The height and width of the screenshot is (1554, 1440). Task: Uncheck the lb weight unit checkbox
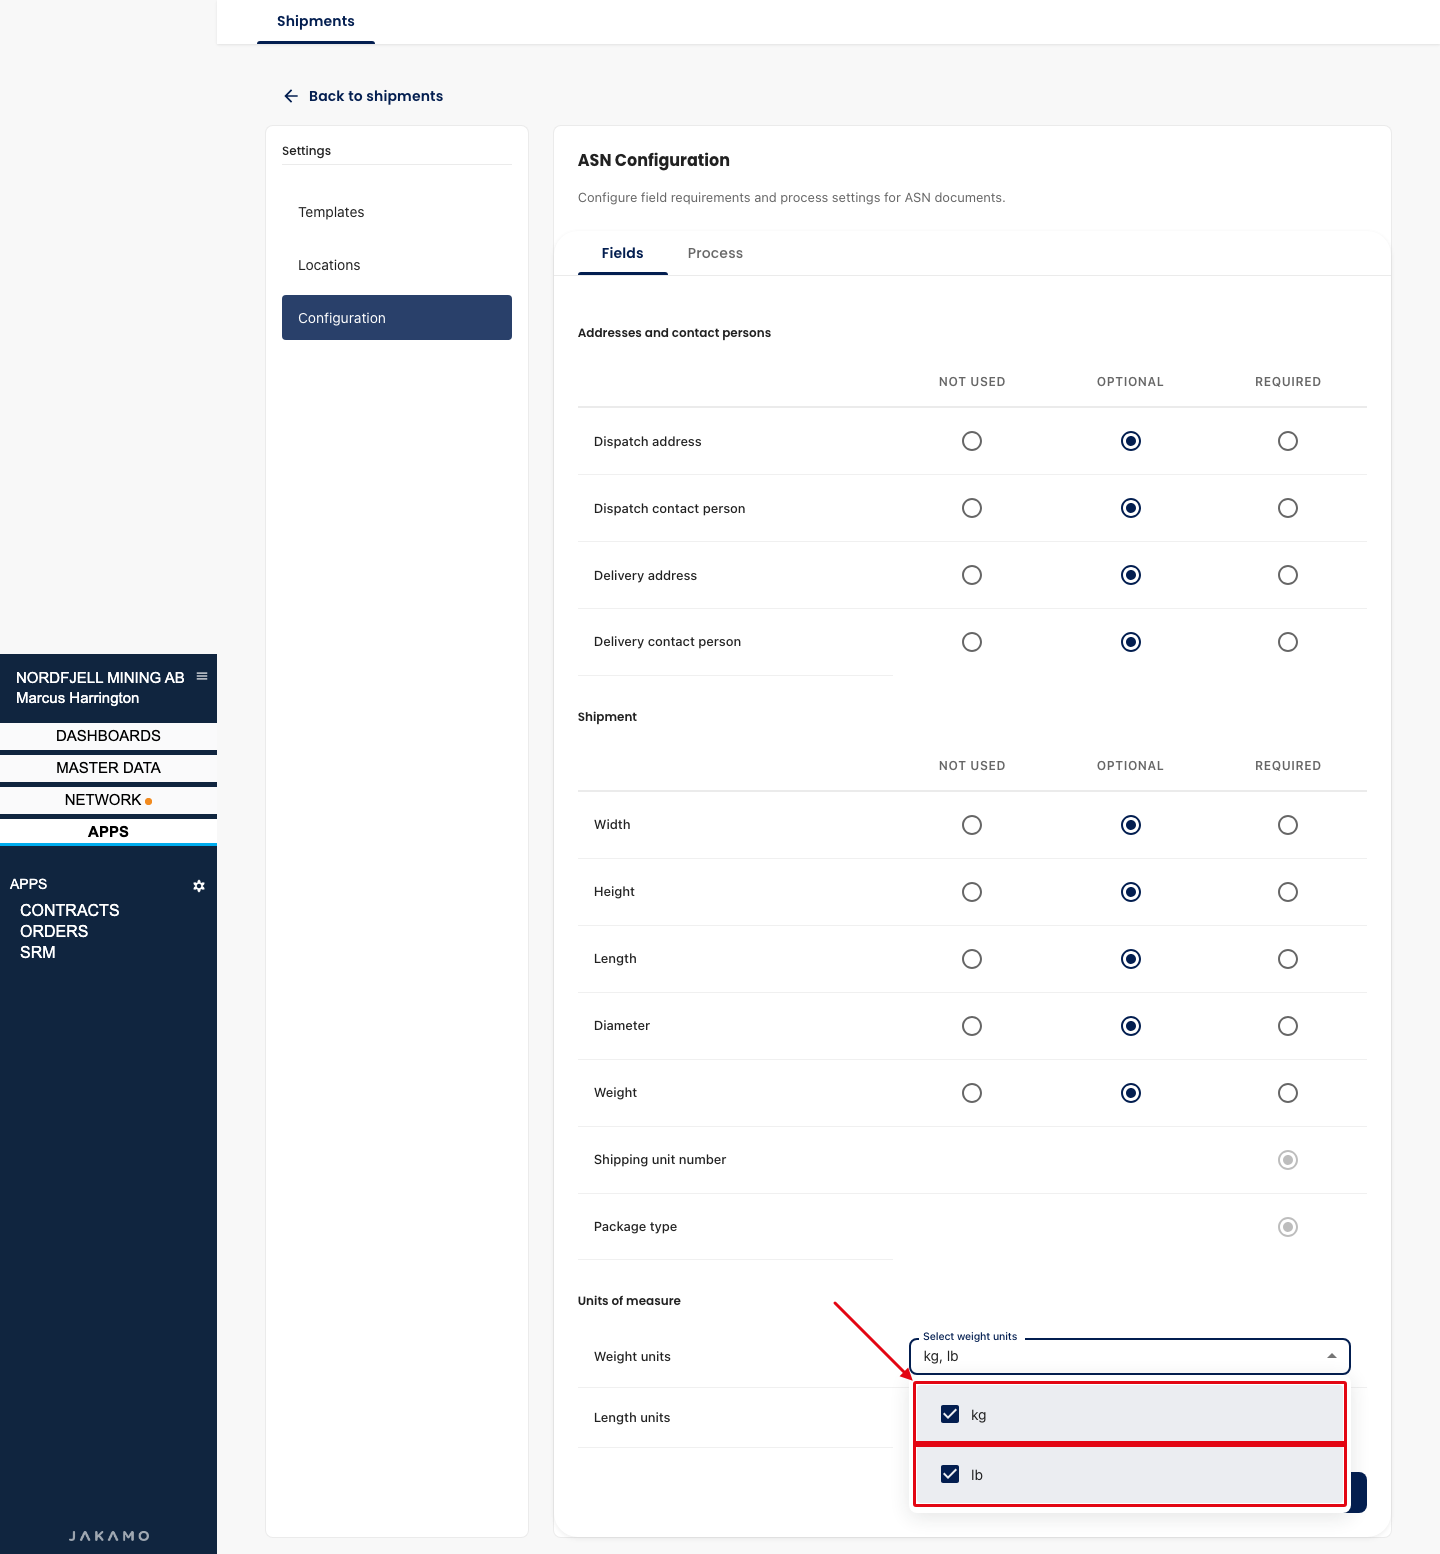[x=950, y=1474]
